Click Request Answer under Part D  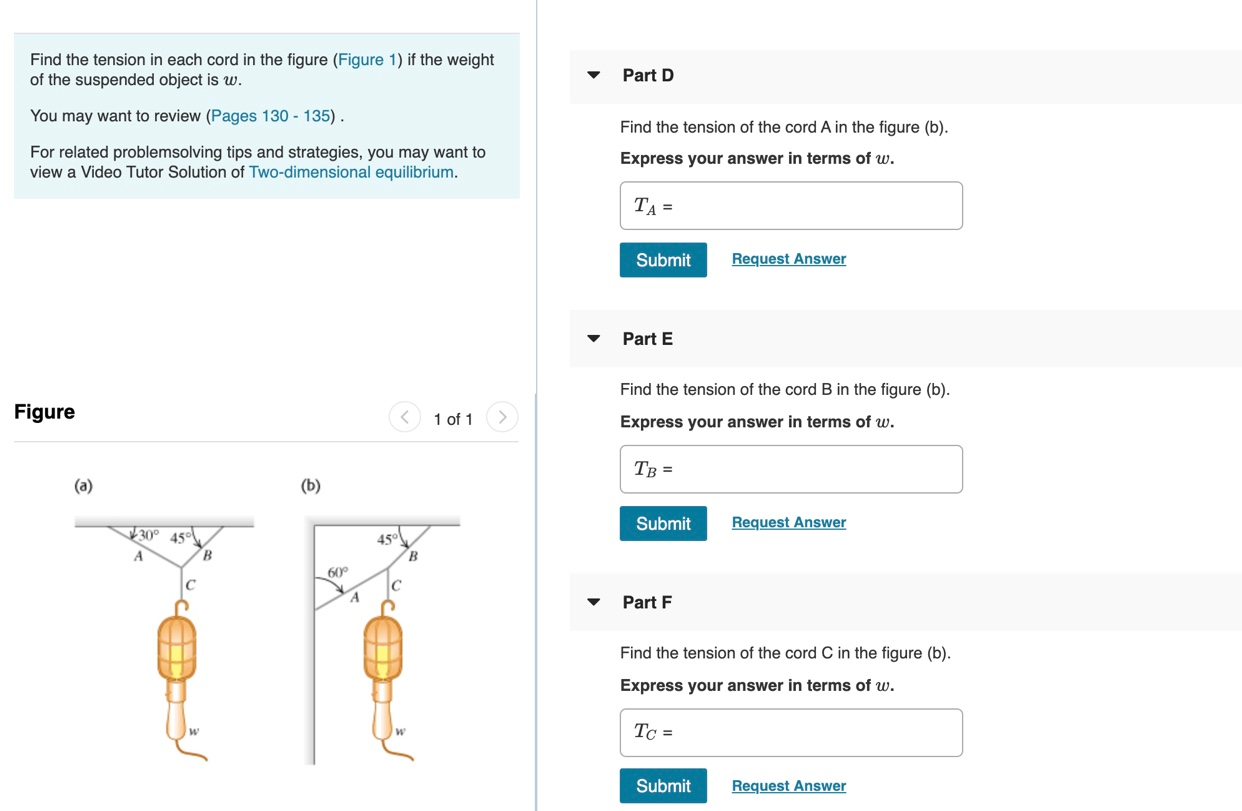coord(788,258)
